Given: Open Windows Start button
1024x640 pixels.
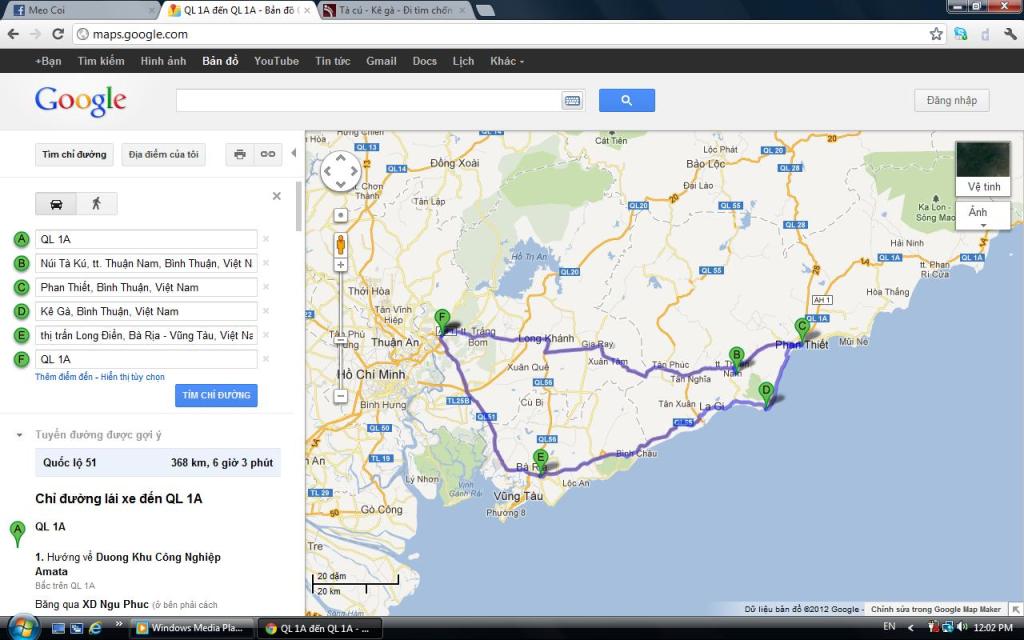Looking at the screenshot, I should click(x=23, y=628).
